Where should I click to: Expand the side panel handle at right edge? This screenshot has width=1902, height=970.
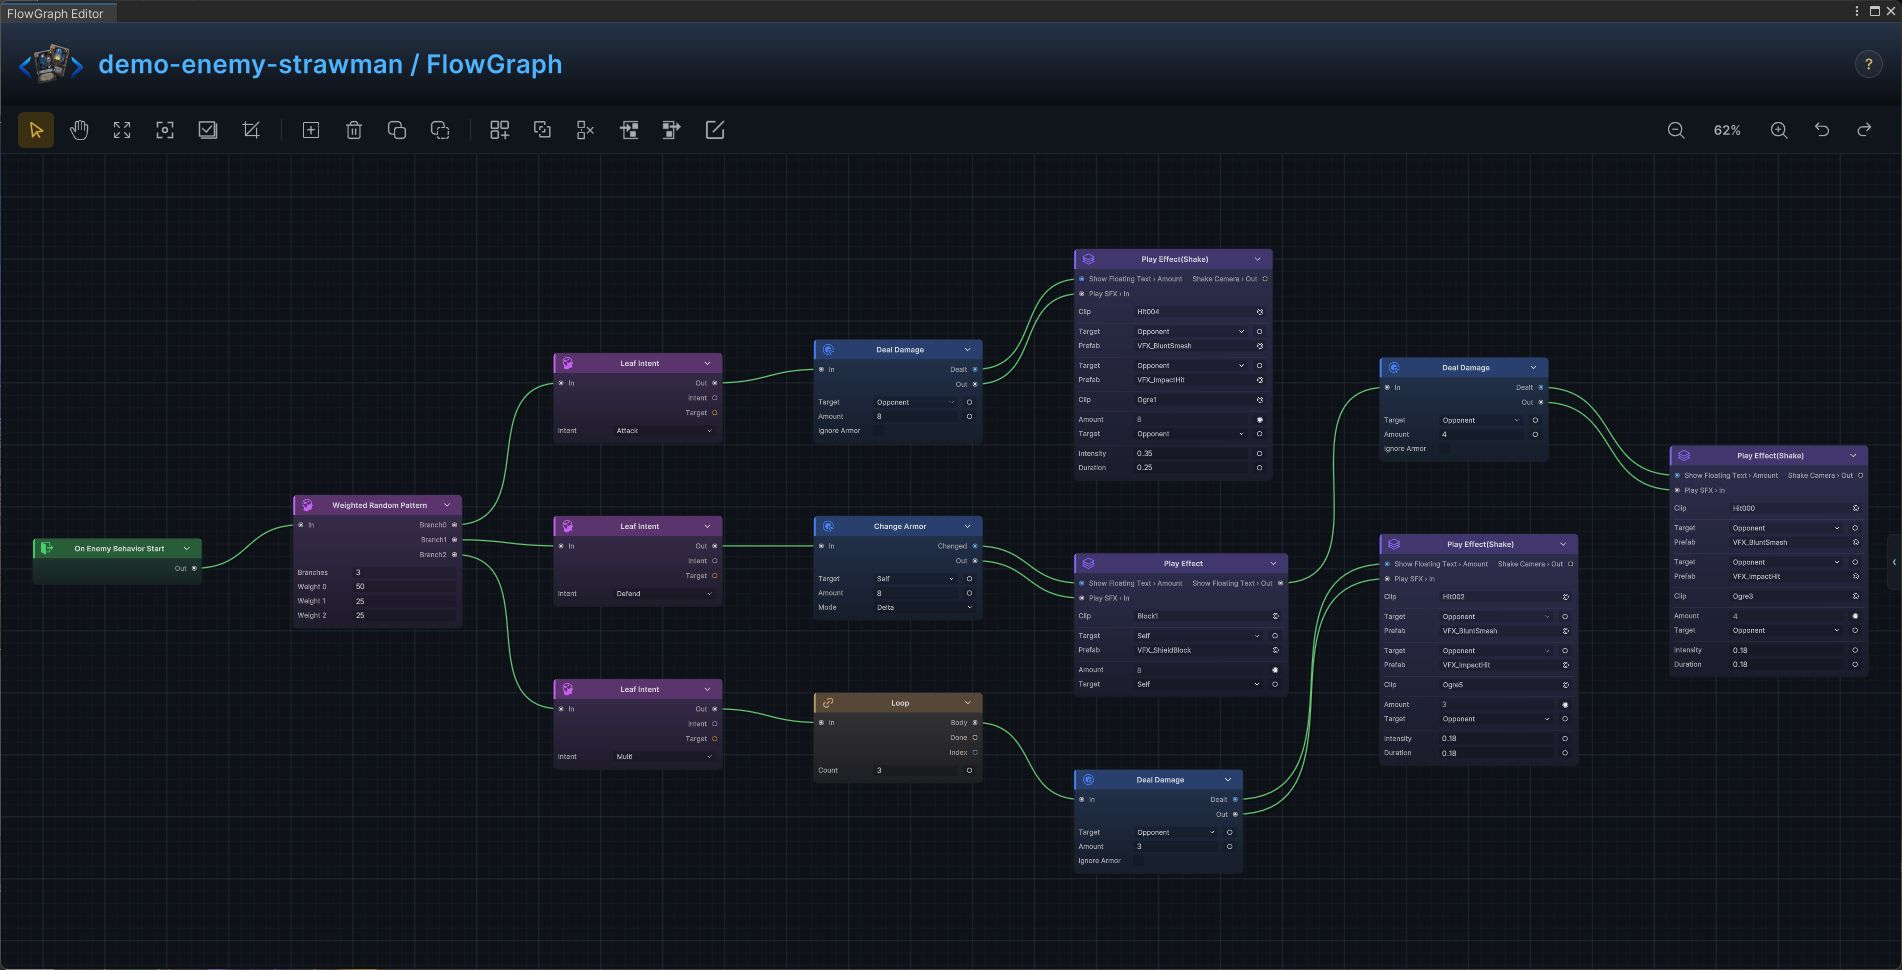[1894, 562]
